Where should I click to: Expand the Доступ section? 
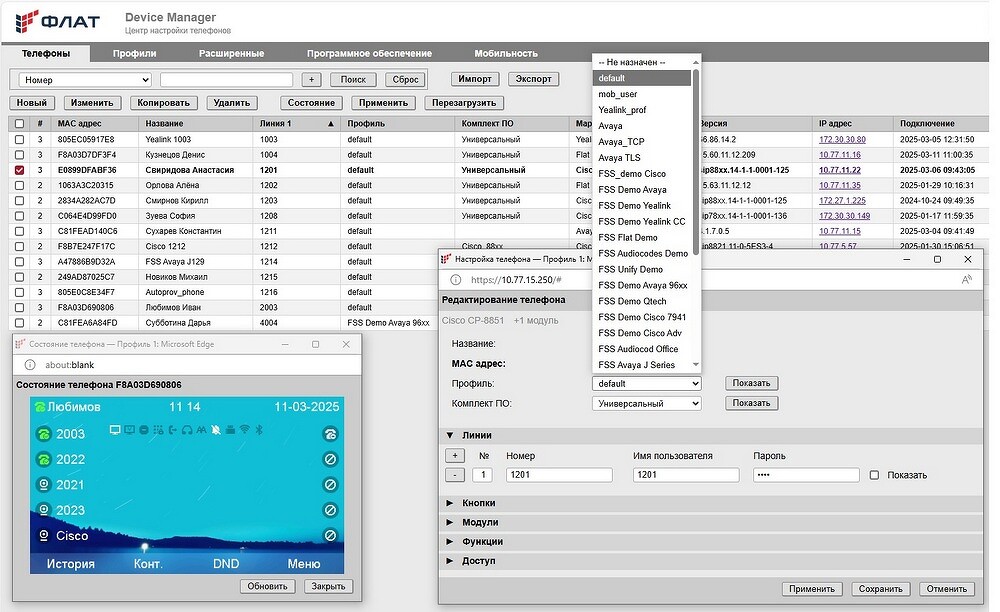coord(450,561)
